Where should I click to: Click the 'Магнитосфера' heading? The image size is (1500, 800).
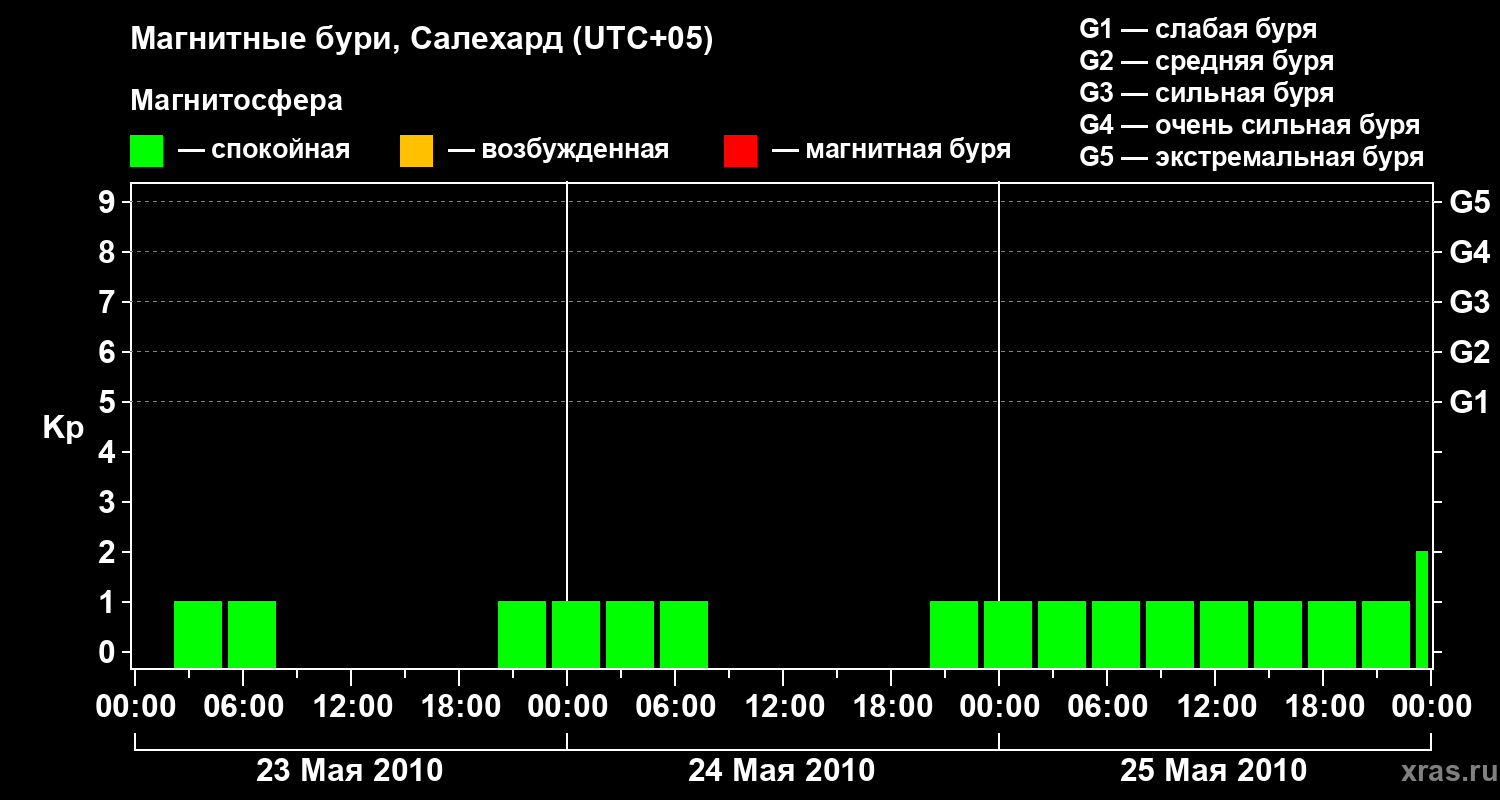tap(236, 101)
